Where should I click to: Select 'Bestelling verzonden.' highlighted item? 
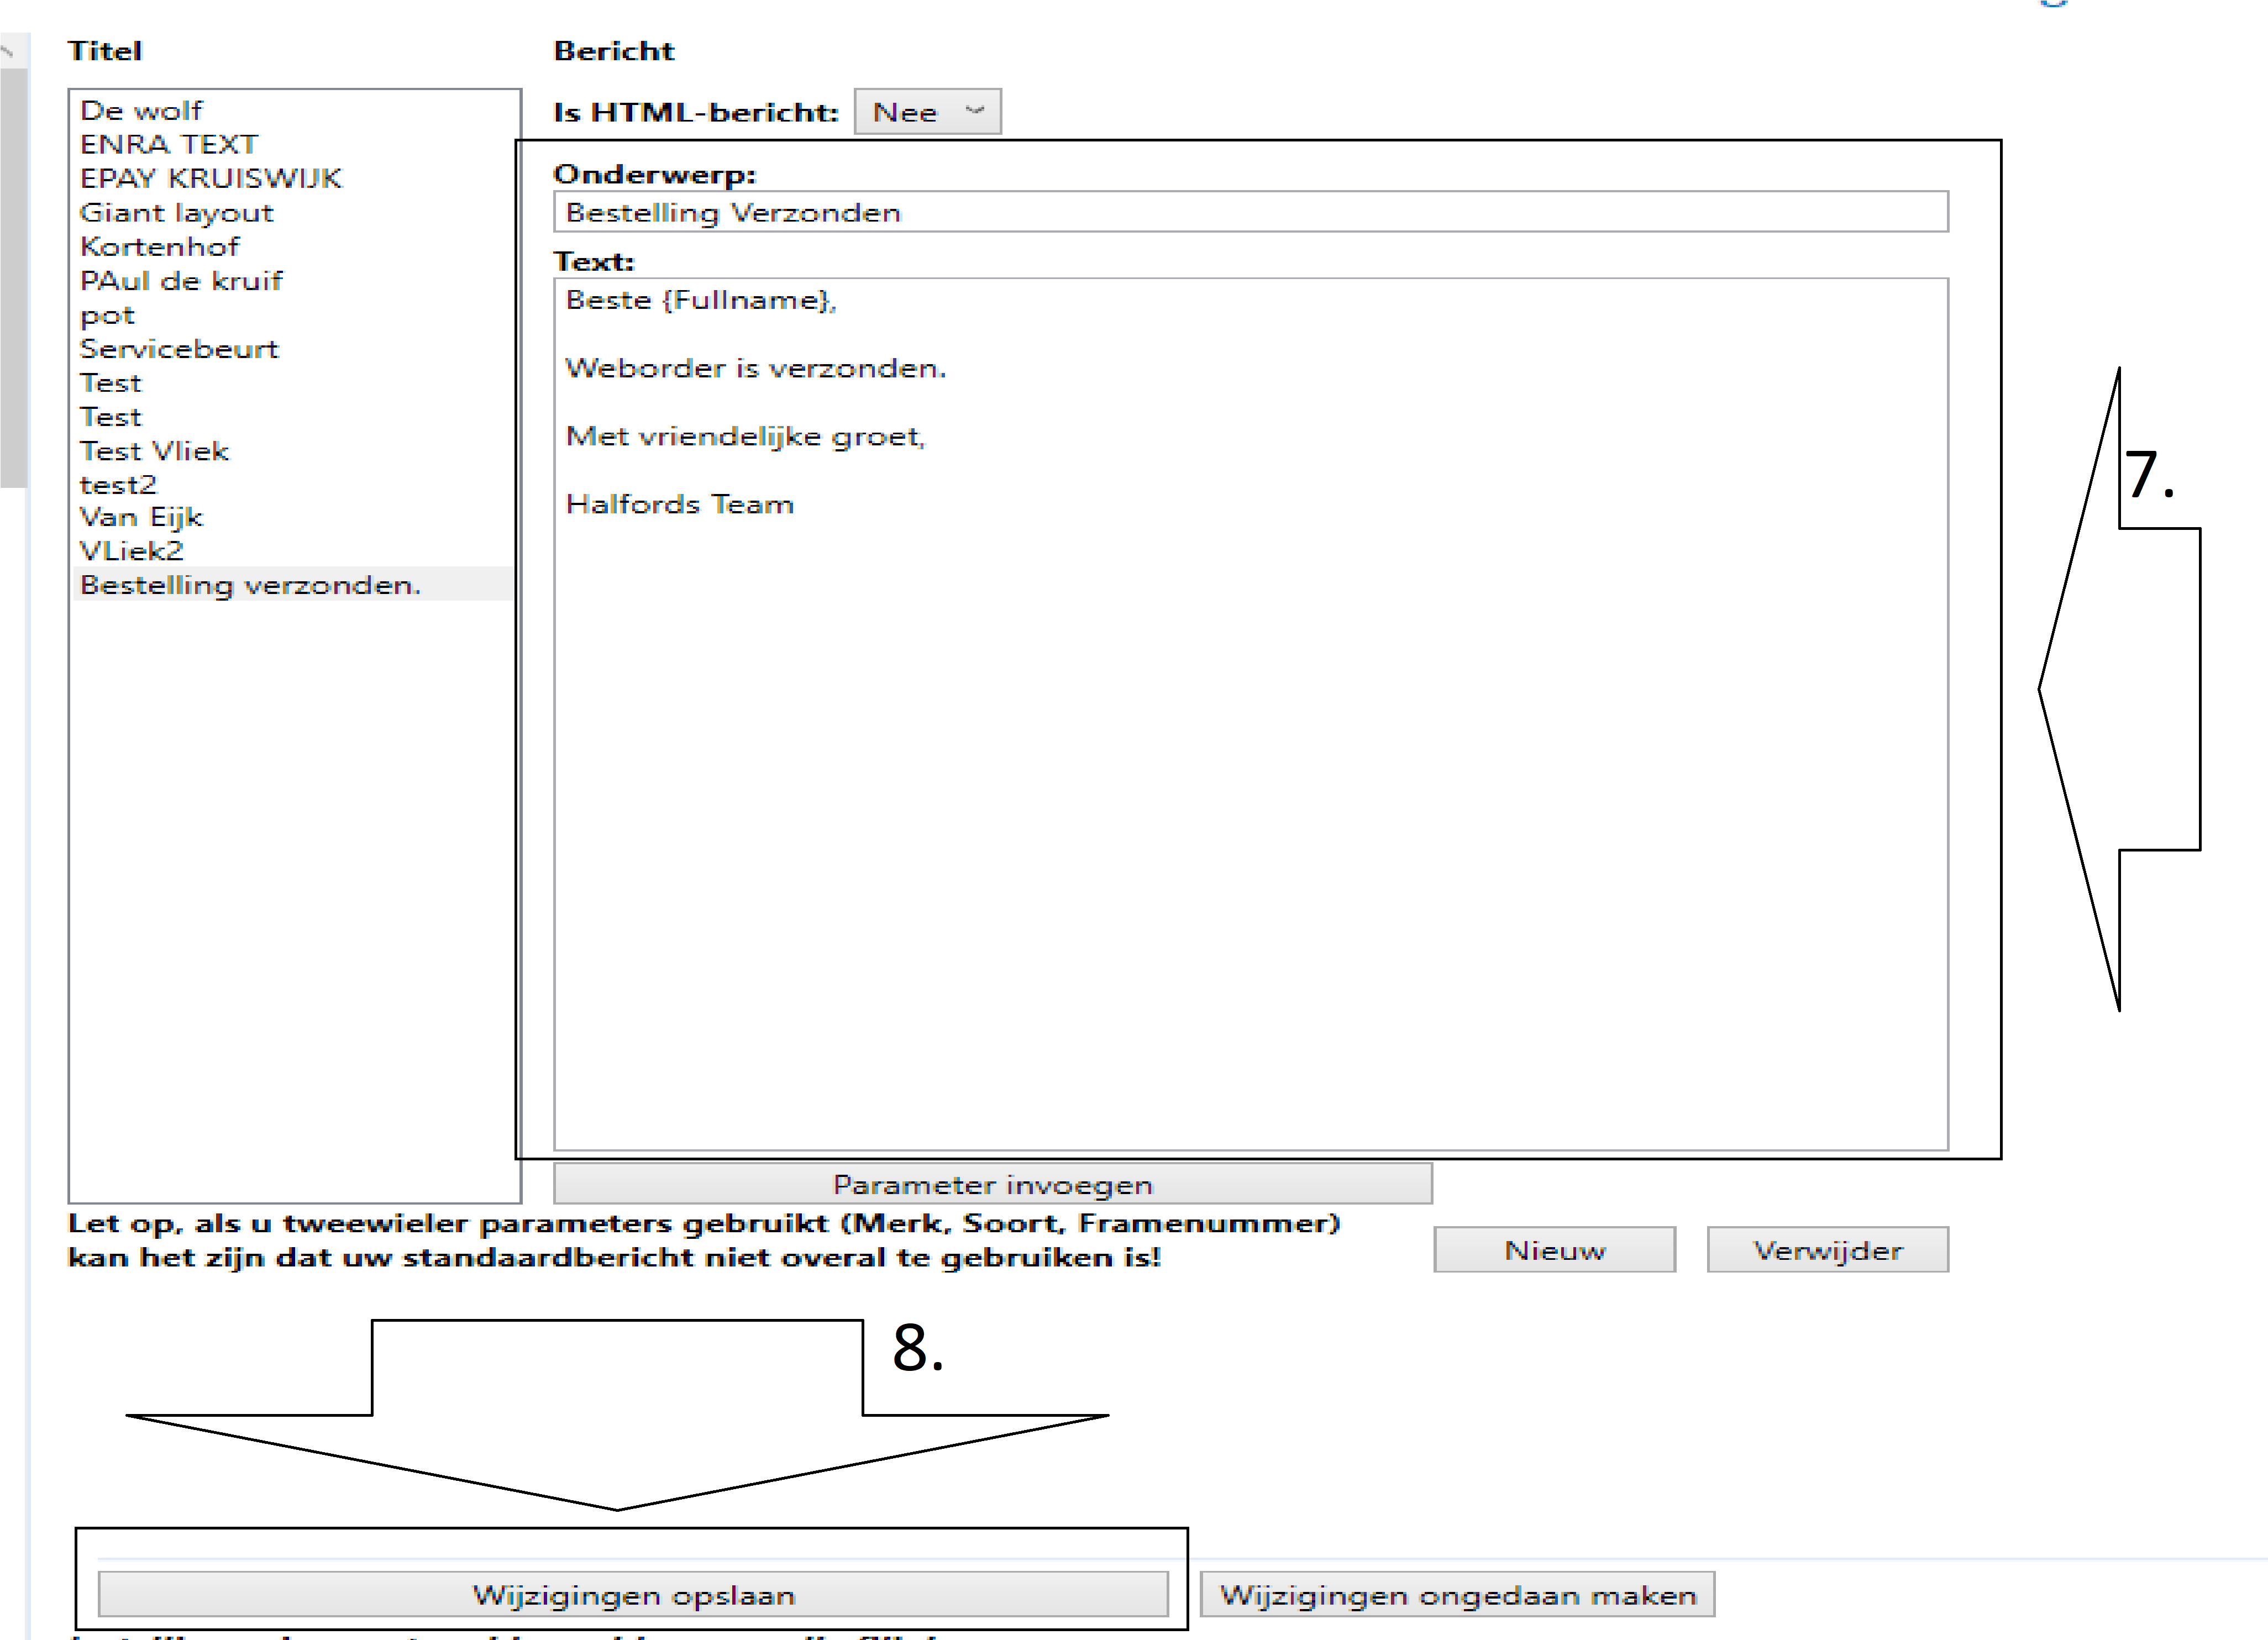coord(250,585)
